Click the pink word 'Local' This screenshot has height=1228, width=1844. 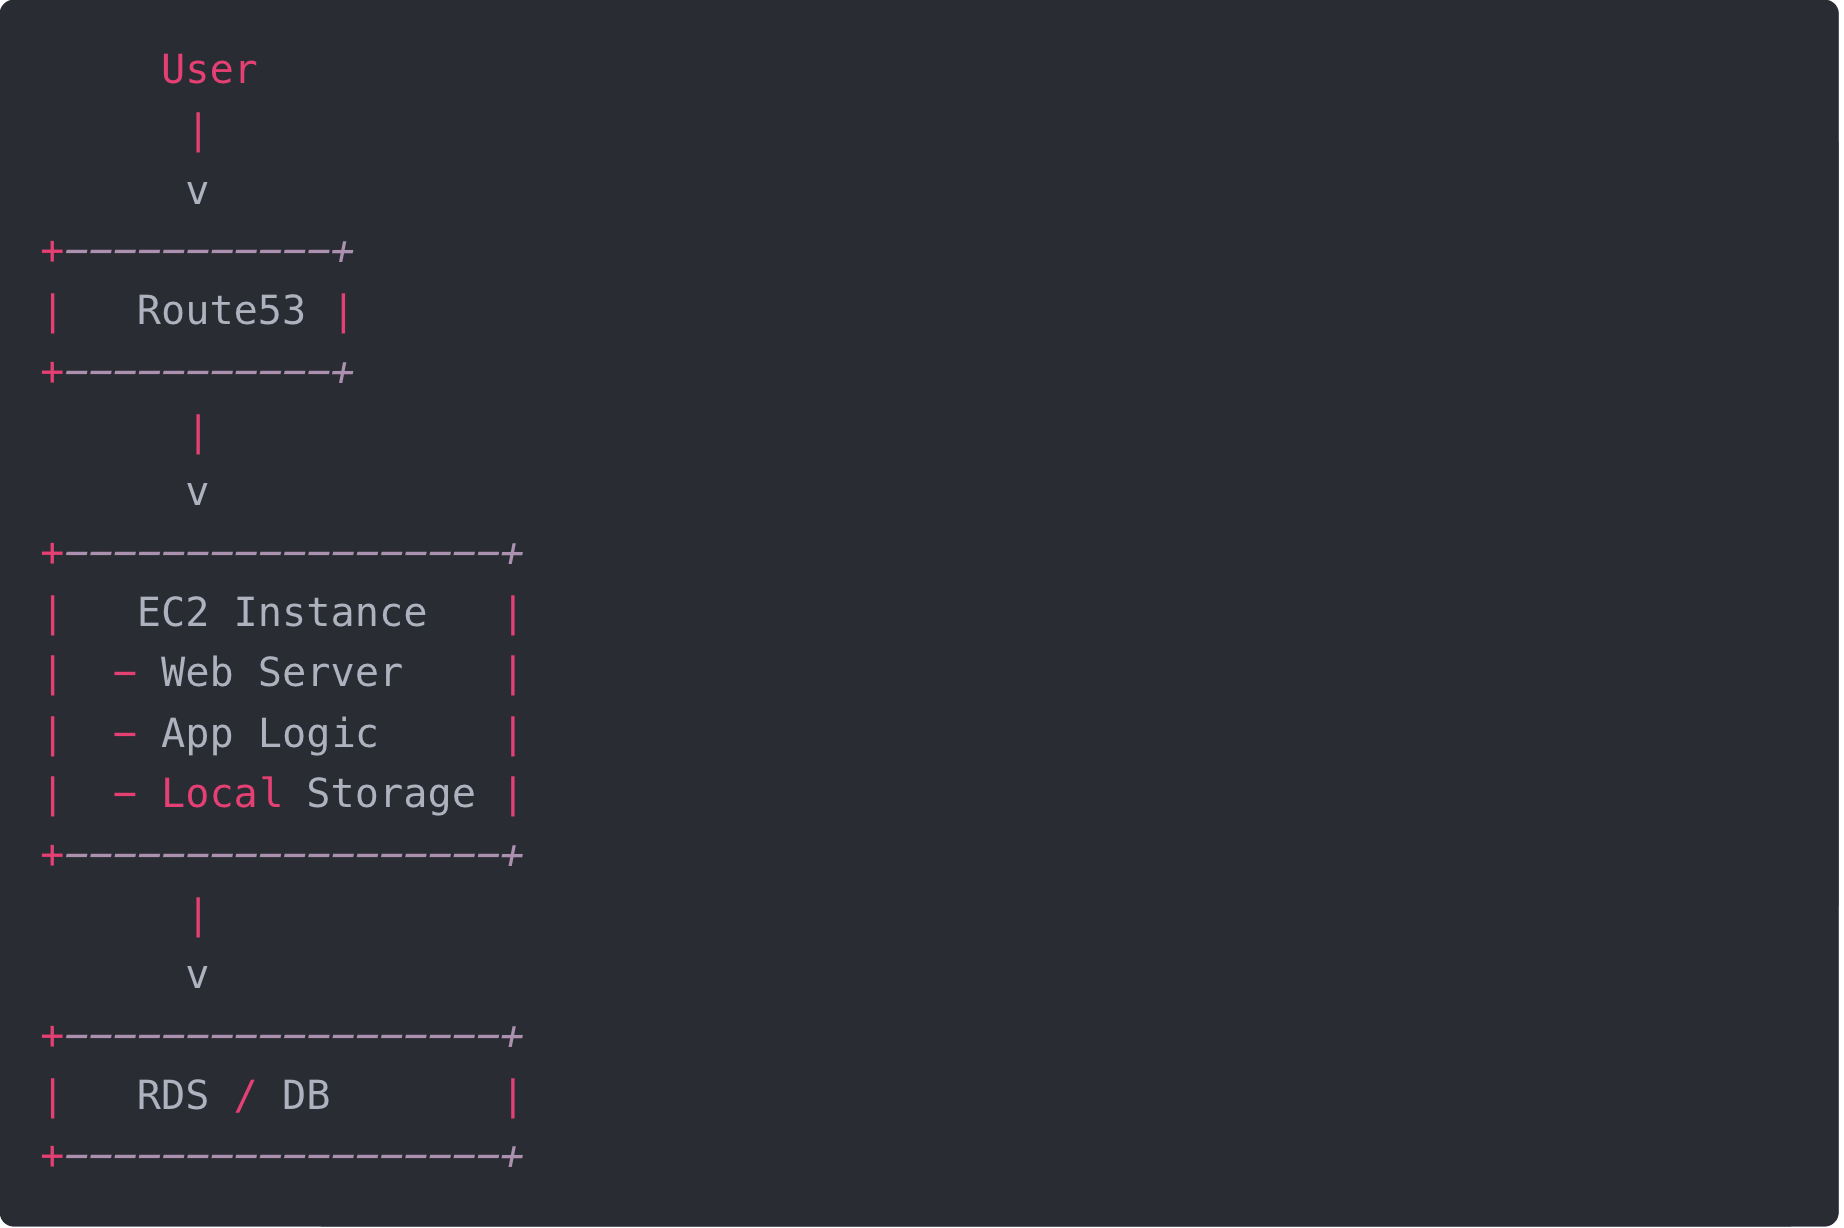(221, 794)
